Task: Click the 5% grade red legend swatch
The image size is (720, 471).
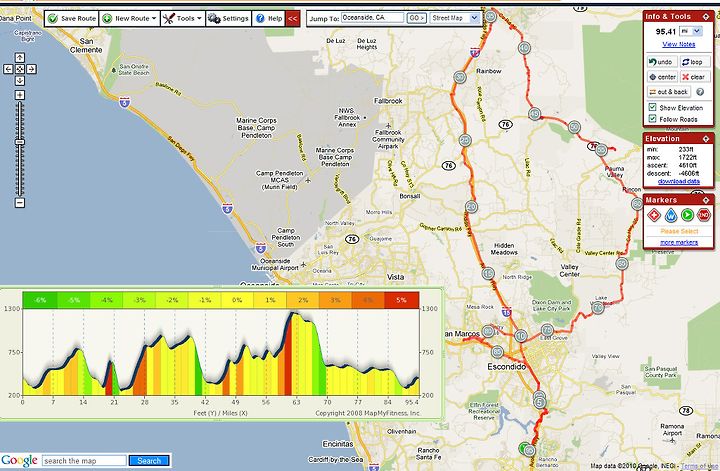Action: (x=401, y=300)
